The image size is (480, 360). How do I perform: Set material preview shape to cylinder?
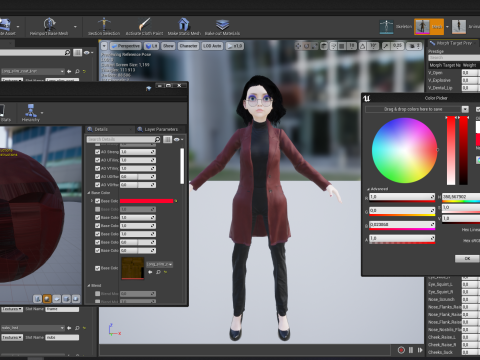(37, 299)
